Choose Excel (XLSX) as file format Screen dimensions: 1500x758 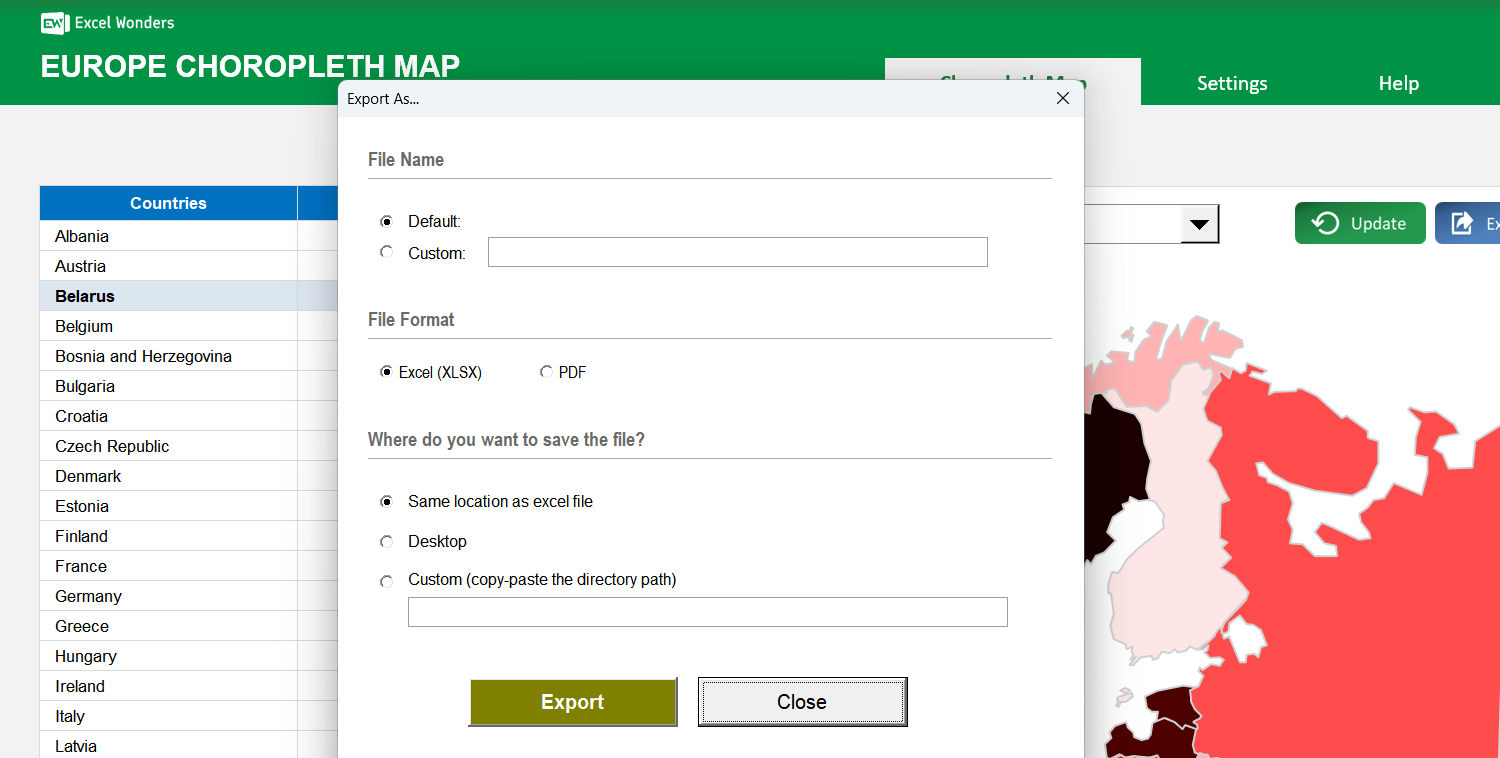tap(386, 371)
